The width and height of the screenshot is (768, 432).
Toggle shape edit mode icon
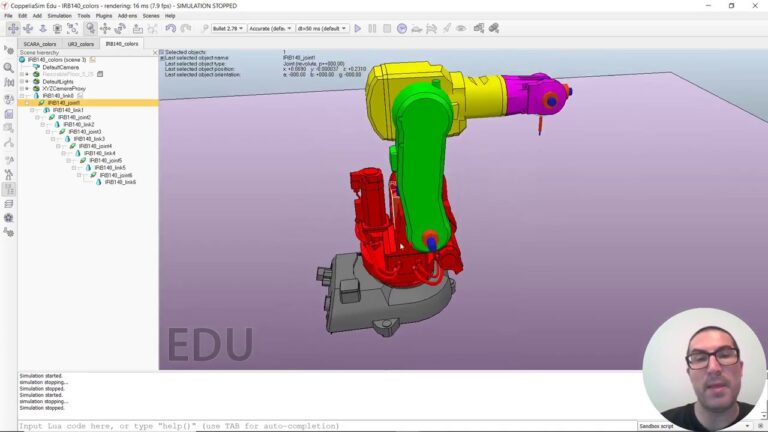(9, 128)
